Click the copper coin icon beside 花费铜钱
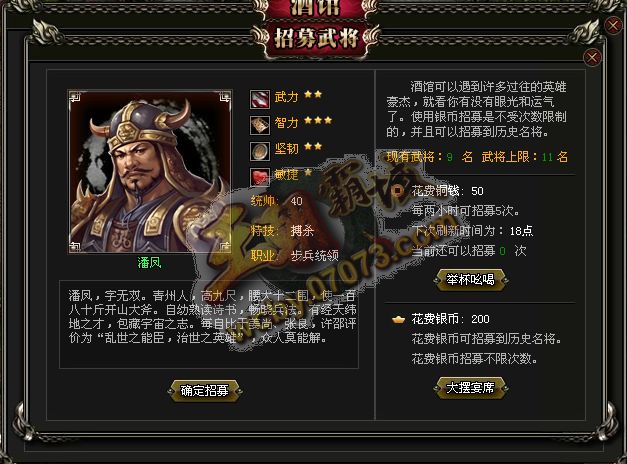The width and height of the screenshot is (627, 464). [398, 191]
